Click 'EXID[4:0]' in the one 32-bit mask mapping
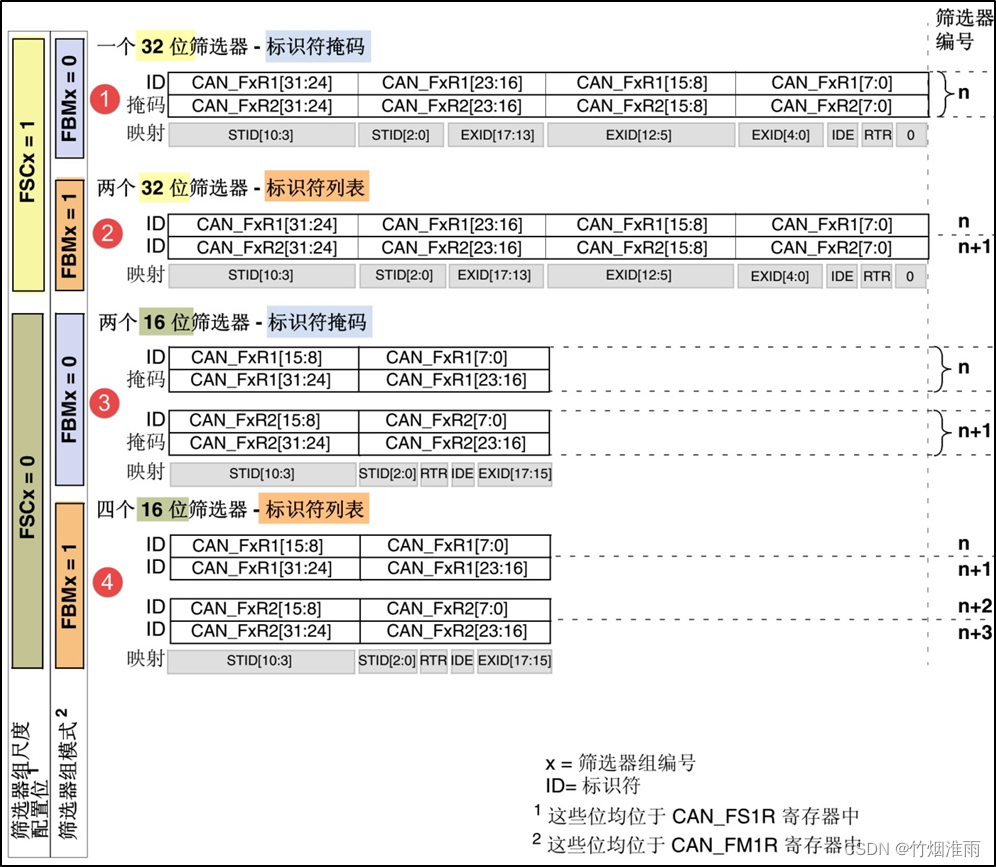The height and width of the screenshot is (867, 996). [x=781, y=135]
